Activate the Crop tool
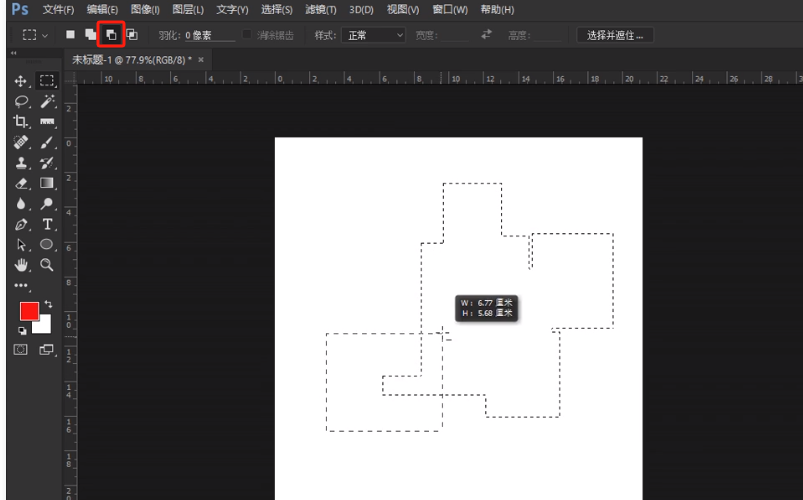Screen dimensions: 803x500 click(x=20, y=121)
